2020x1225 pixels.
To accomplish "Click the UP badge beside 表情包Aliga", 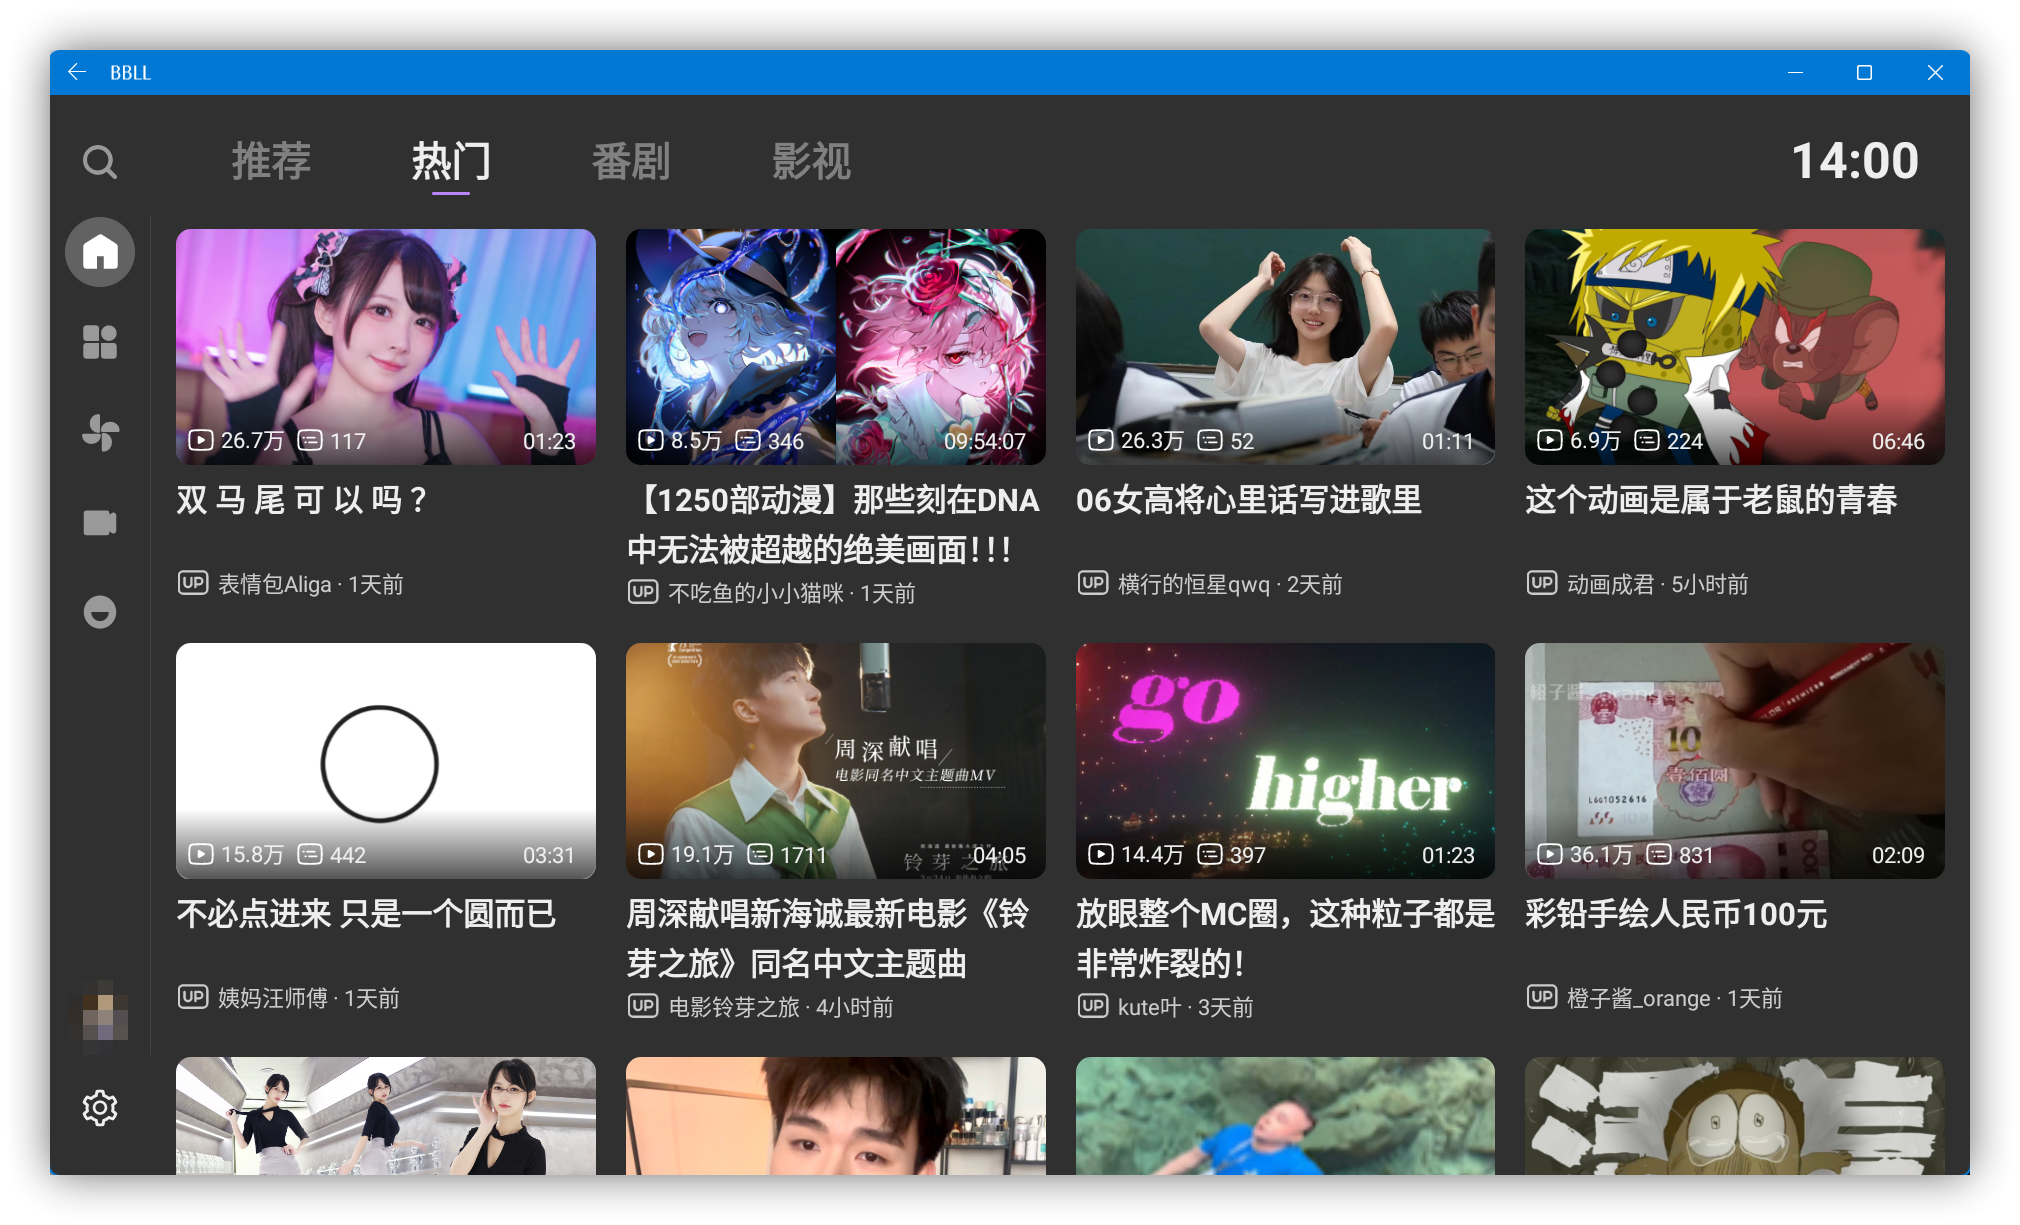I will click(192, 583).
